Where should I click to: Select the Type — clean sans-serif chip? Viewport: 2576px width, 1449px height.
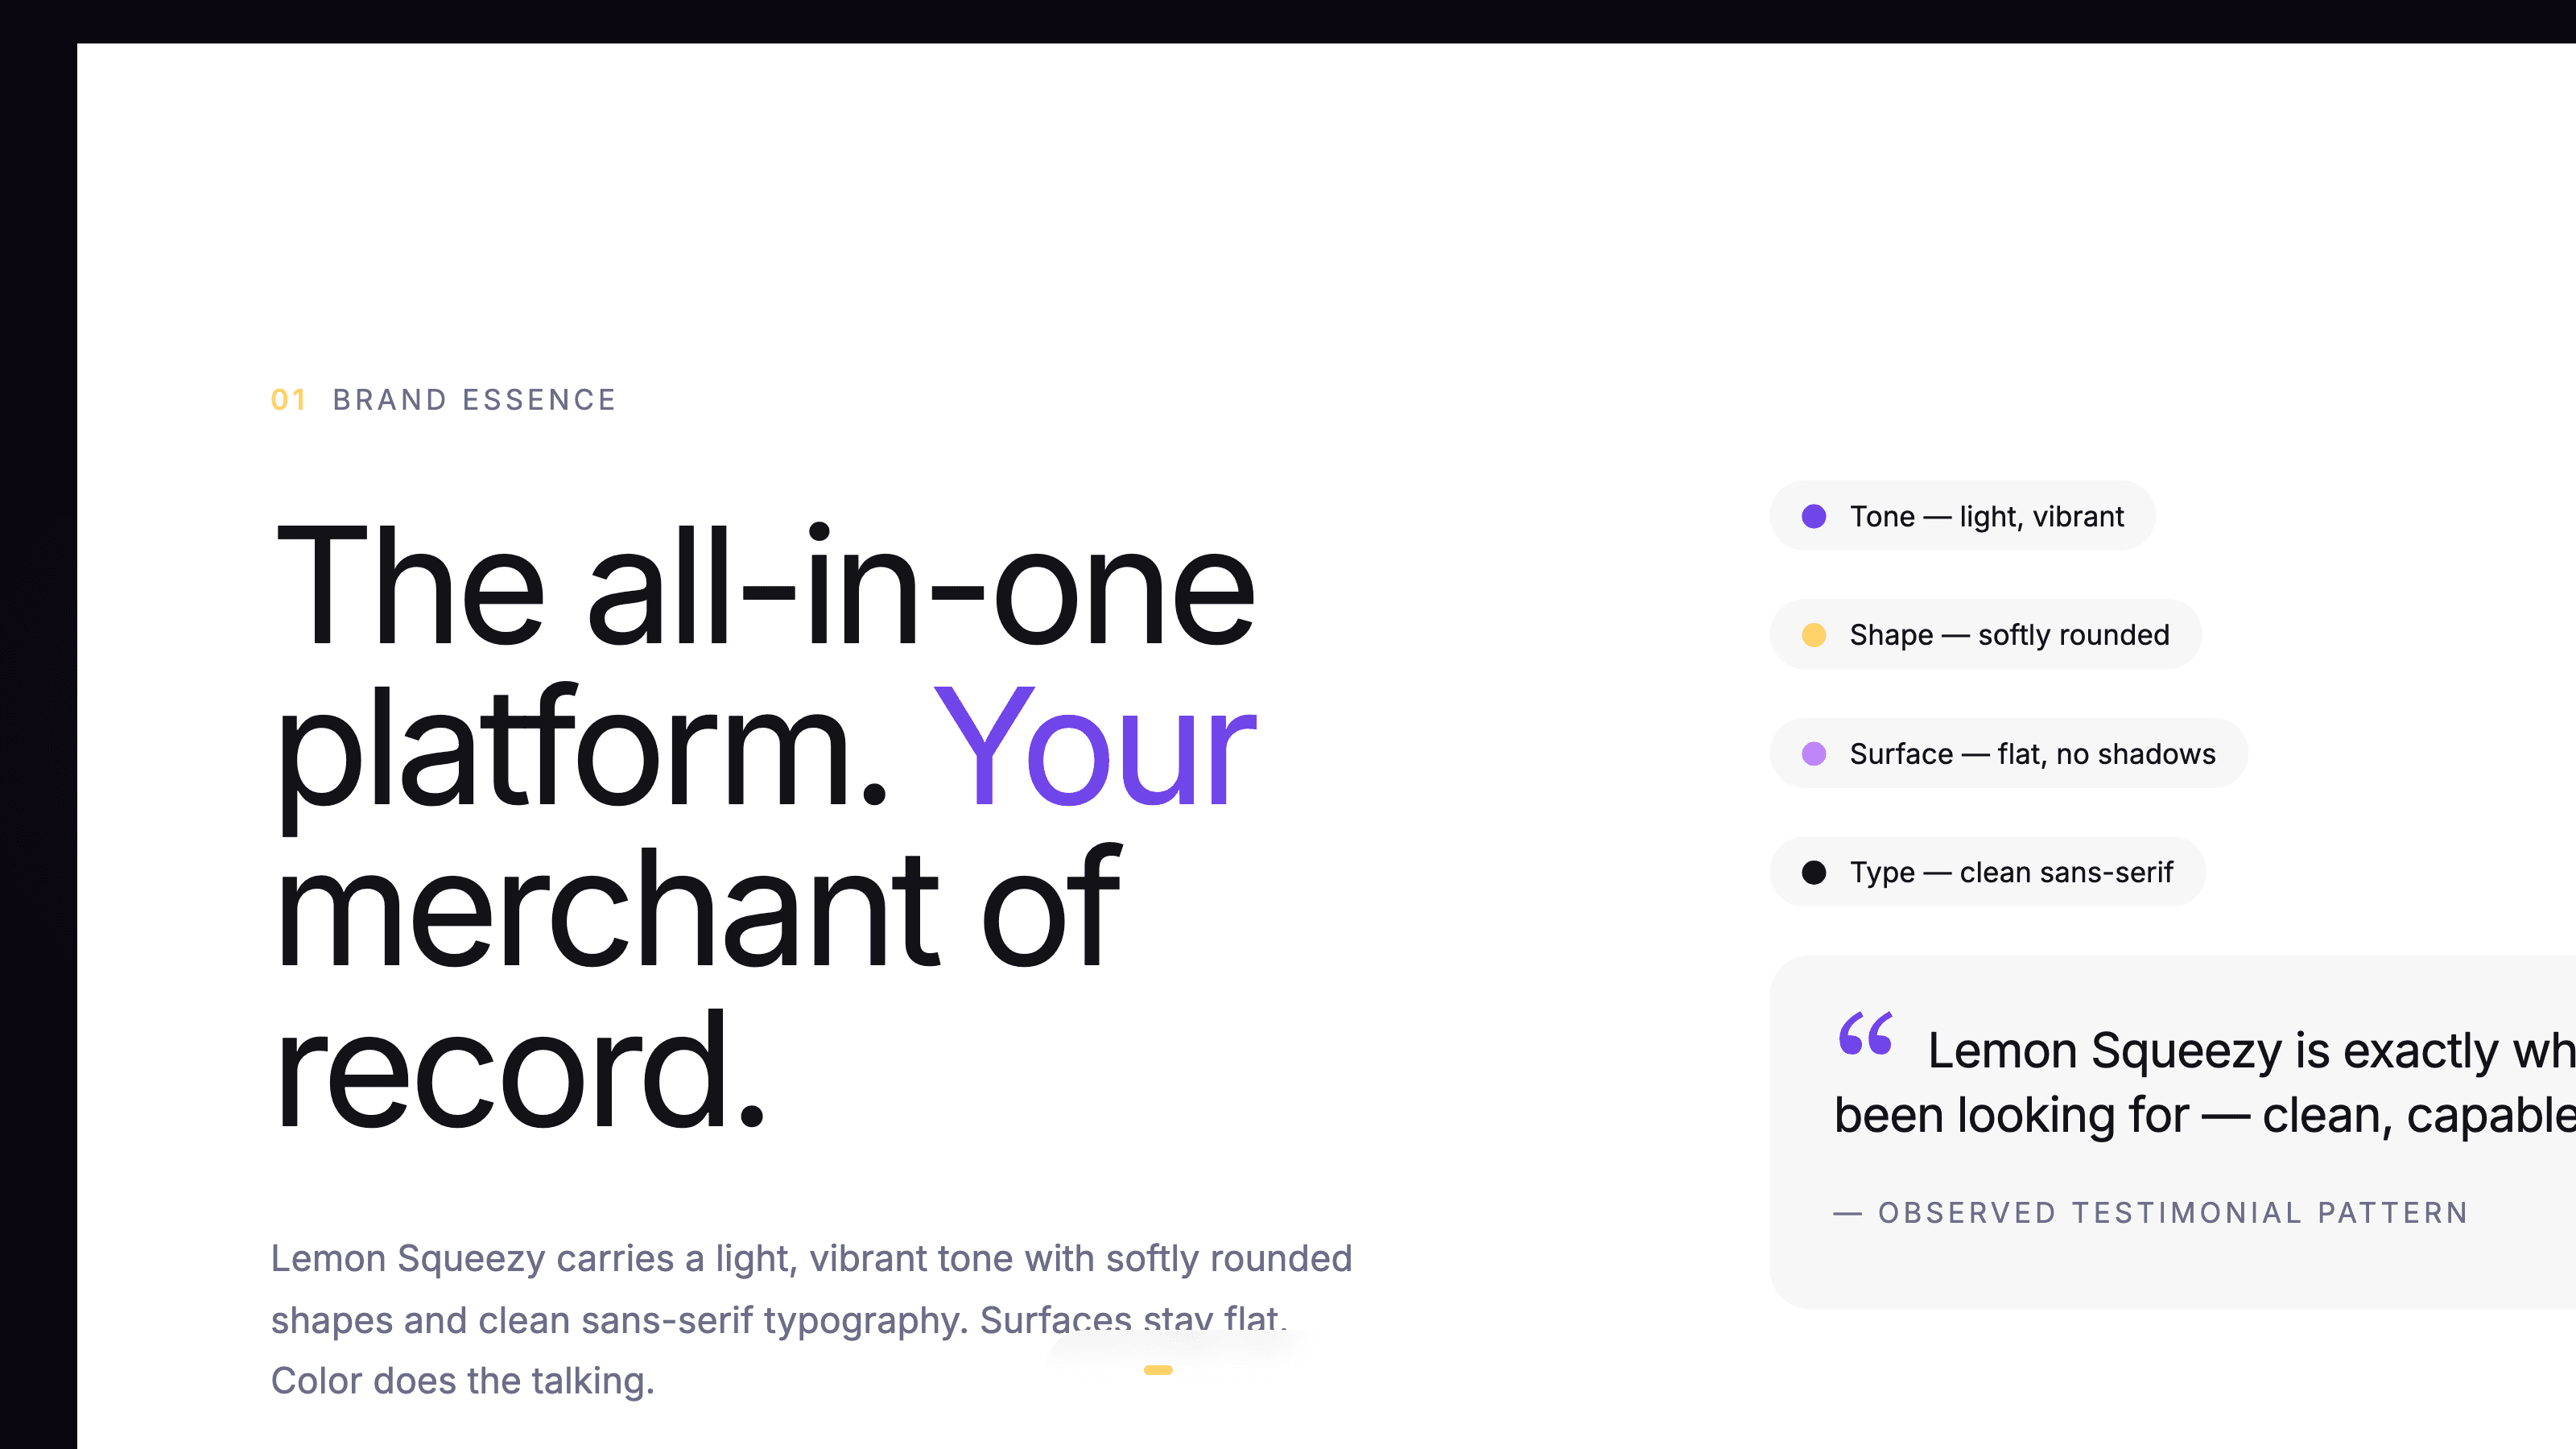(1987, 872)
